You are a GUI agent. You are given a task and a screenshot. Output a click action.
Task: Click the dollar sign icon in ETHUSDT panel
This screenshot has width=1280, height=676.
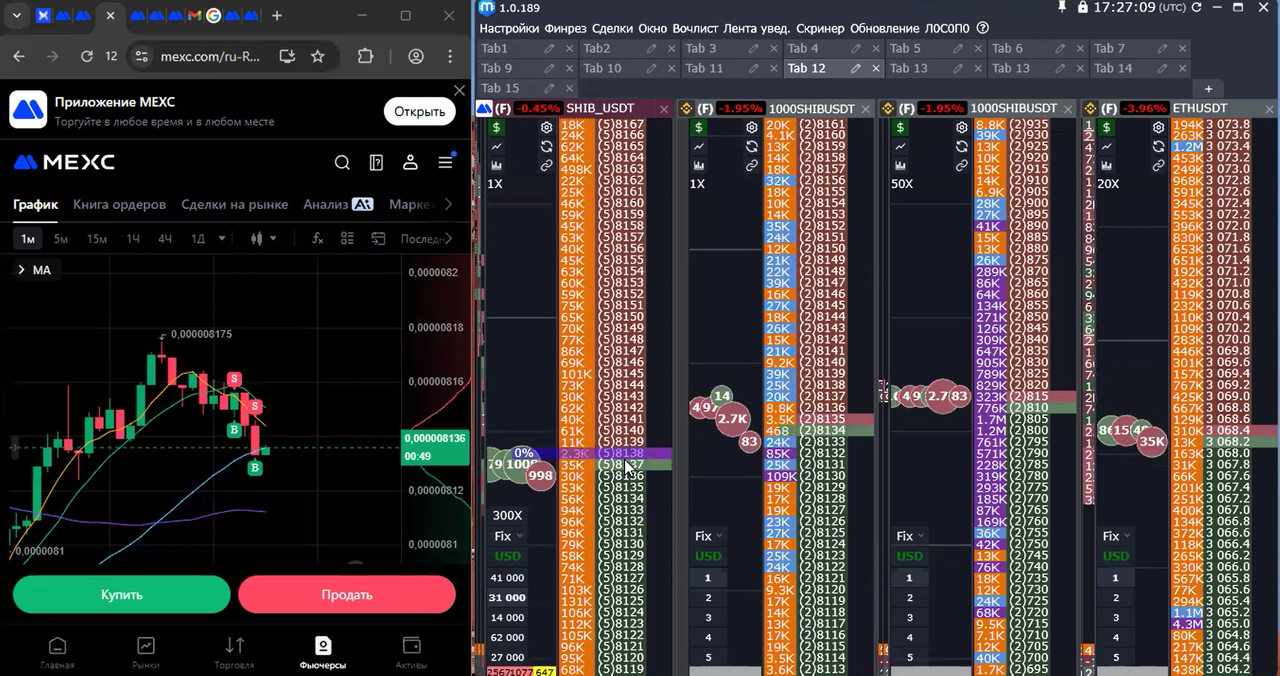coord(1108,128)
